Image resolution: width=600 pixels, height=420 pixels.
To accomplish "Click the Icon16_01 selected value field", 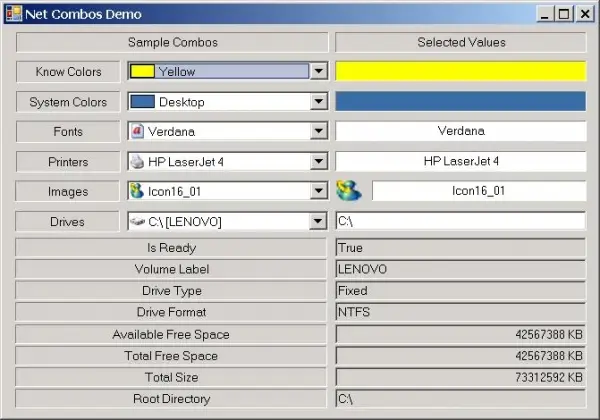I will 479,190.
